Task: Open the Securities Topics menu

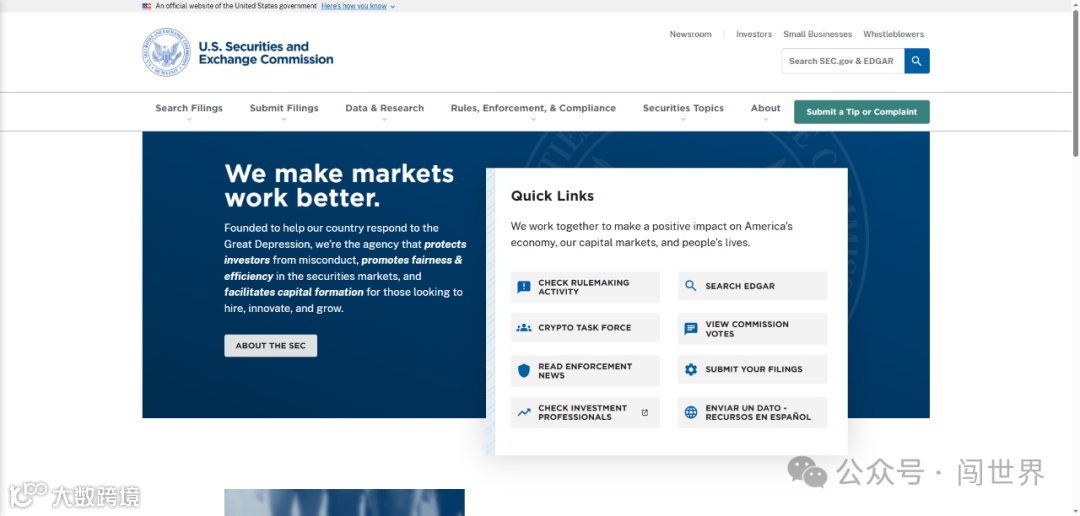Action: (x=683, y=108)
